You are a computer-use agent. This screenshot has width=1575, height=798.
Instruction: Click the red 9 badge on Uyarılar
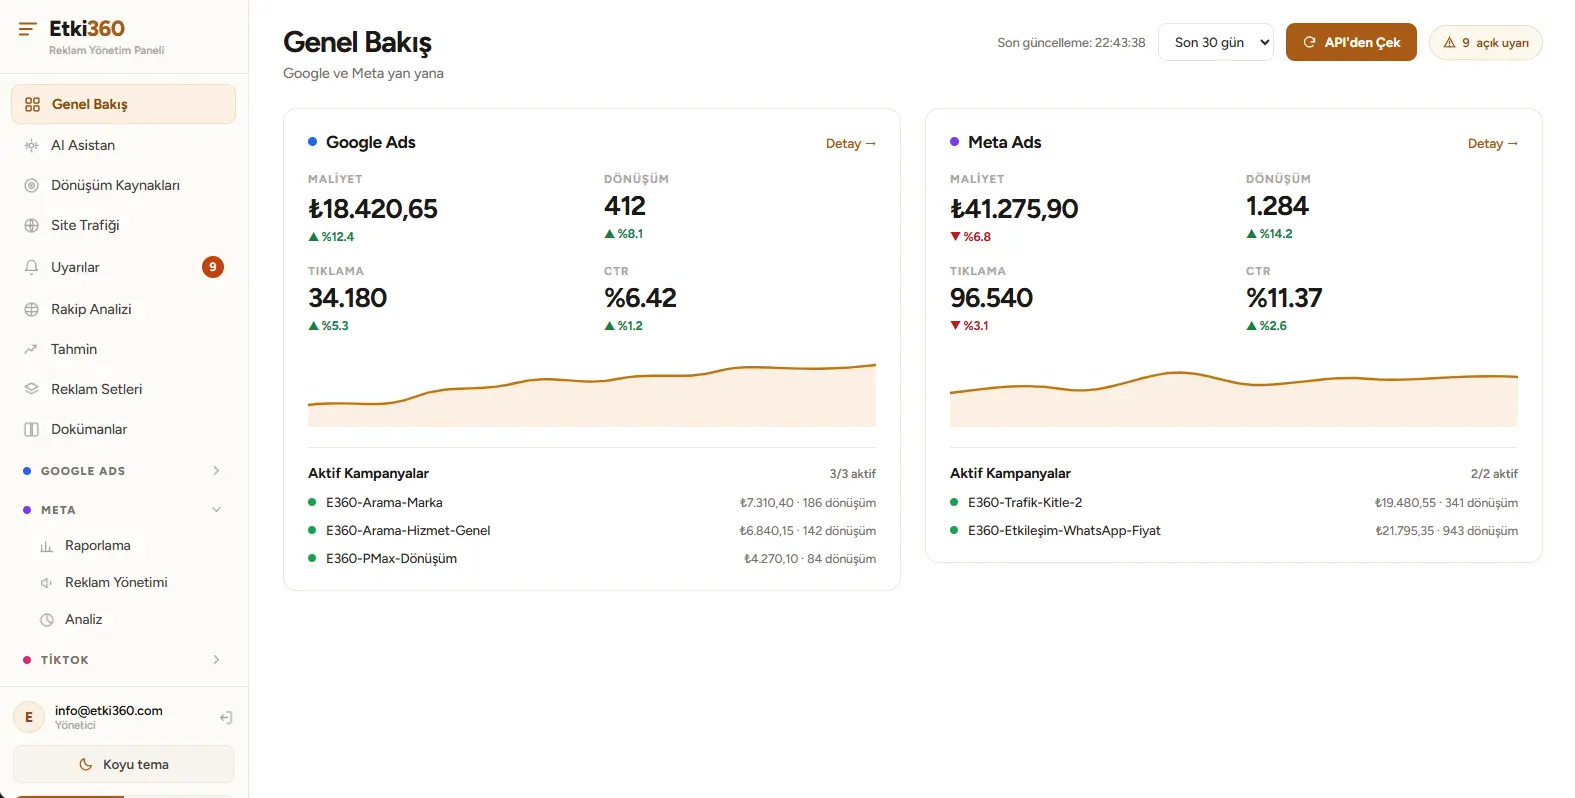[212, 267]
